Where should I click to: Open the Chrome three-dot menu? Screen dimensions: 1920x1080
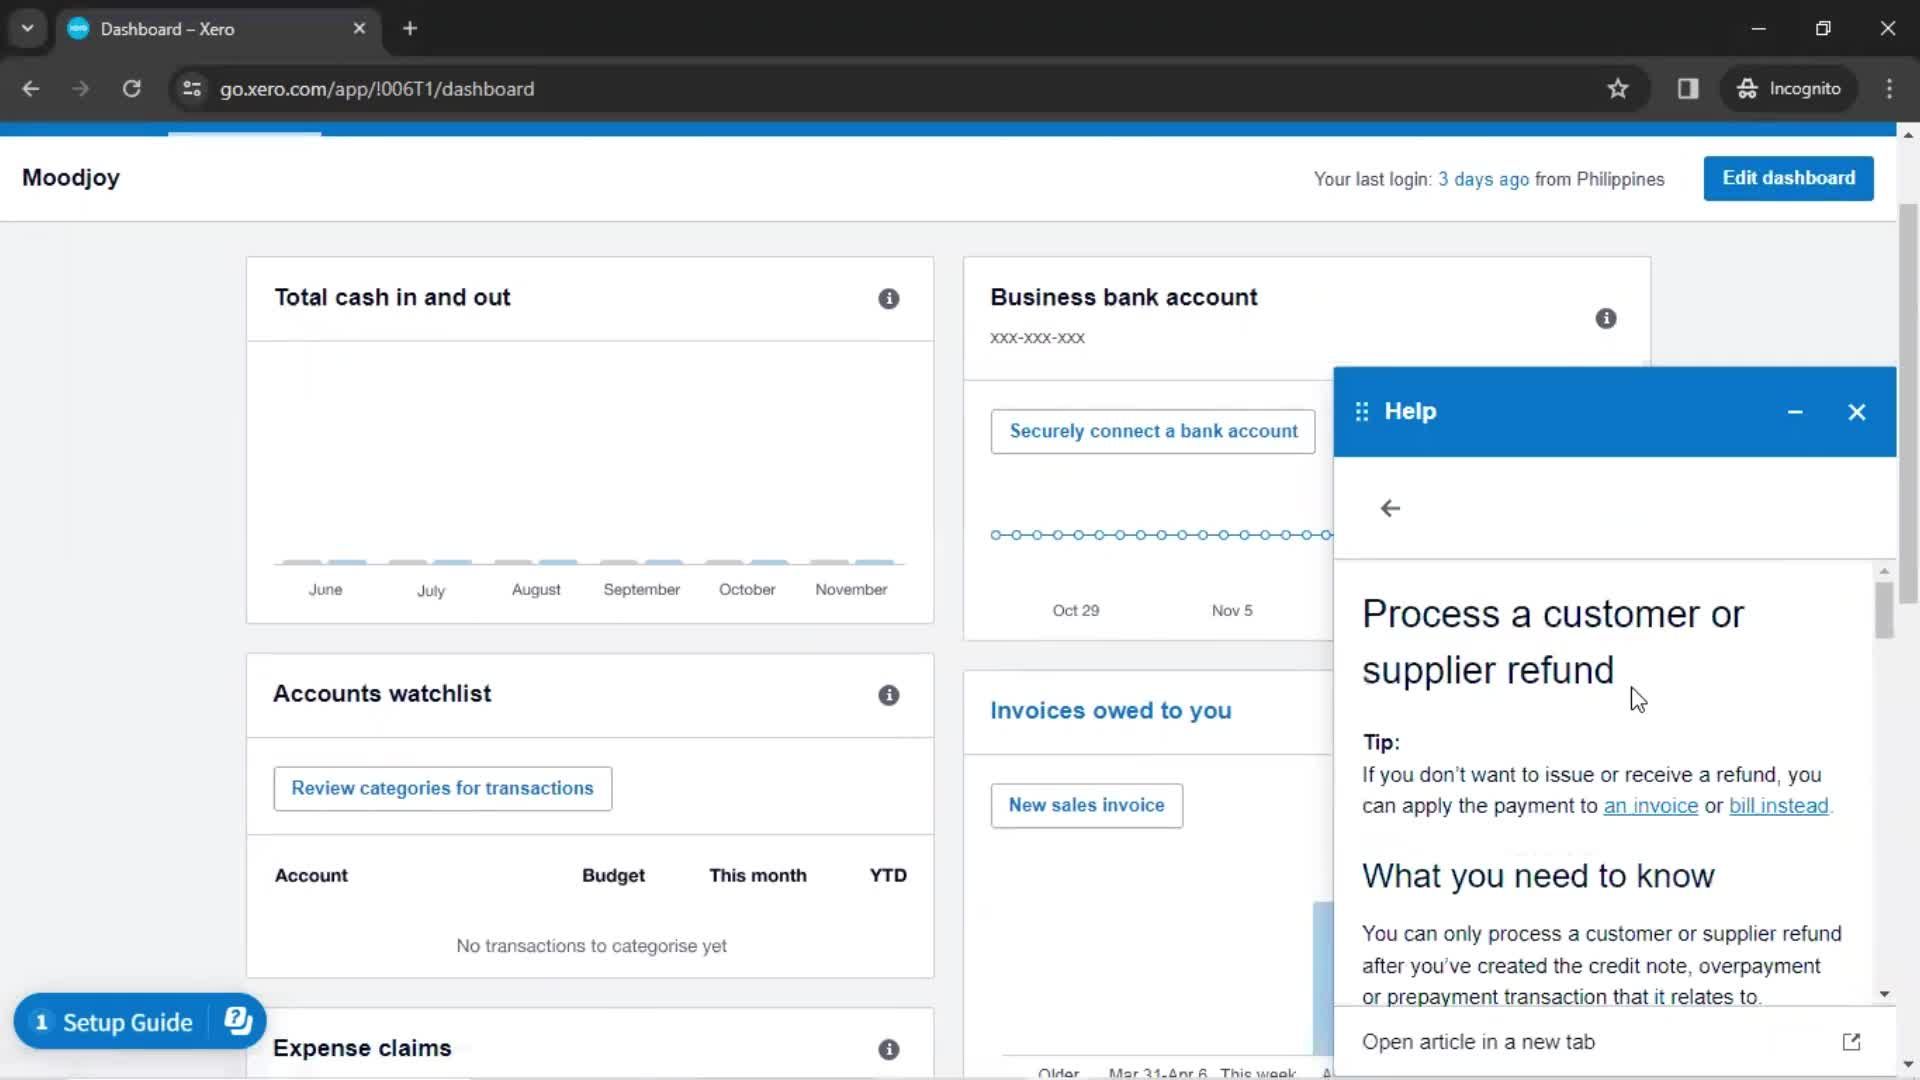click(x=1889, y=89)
